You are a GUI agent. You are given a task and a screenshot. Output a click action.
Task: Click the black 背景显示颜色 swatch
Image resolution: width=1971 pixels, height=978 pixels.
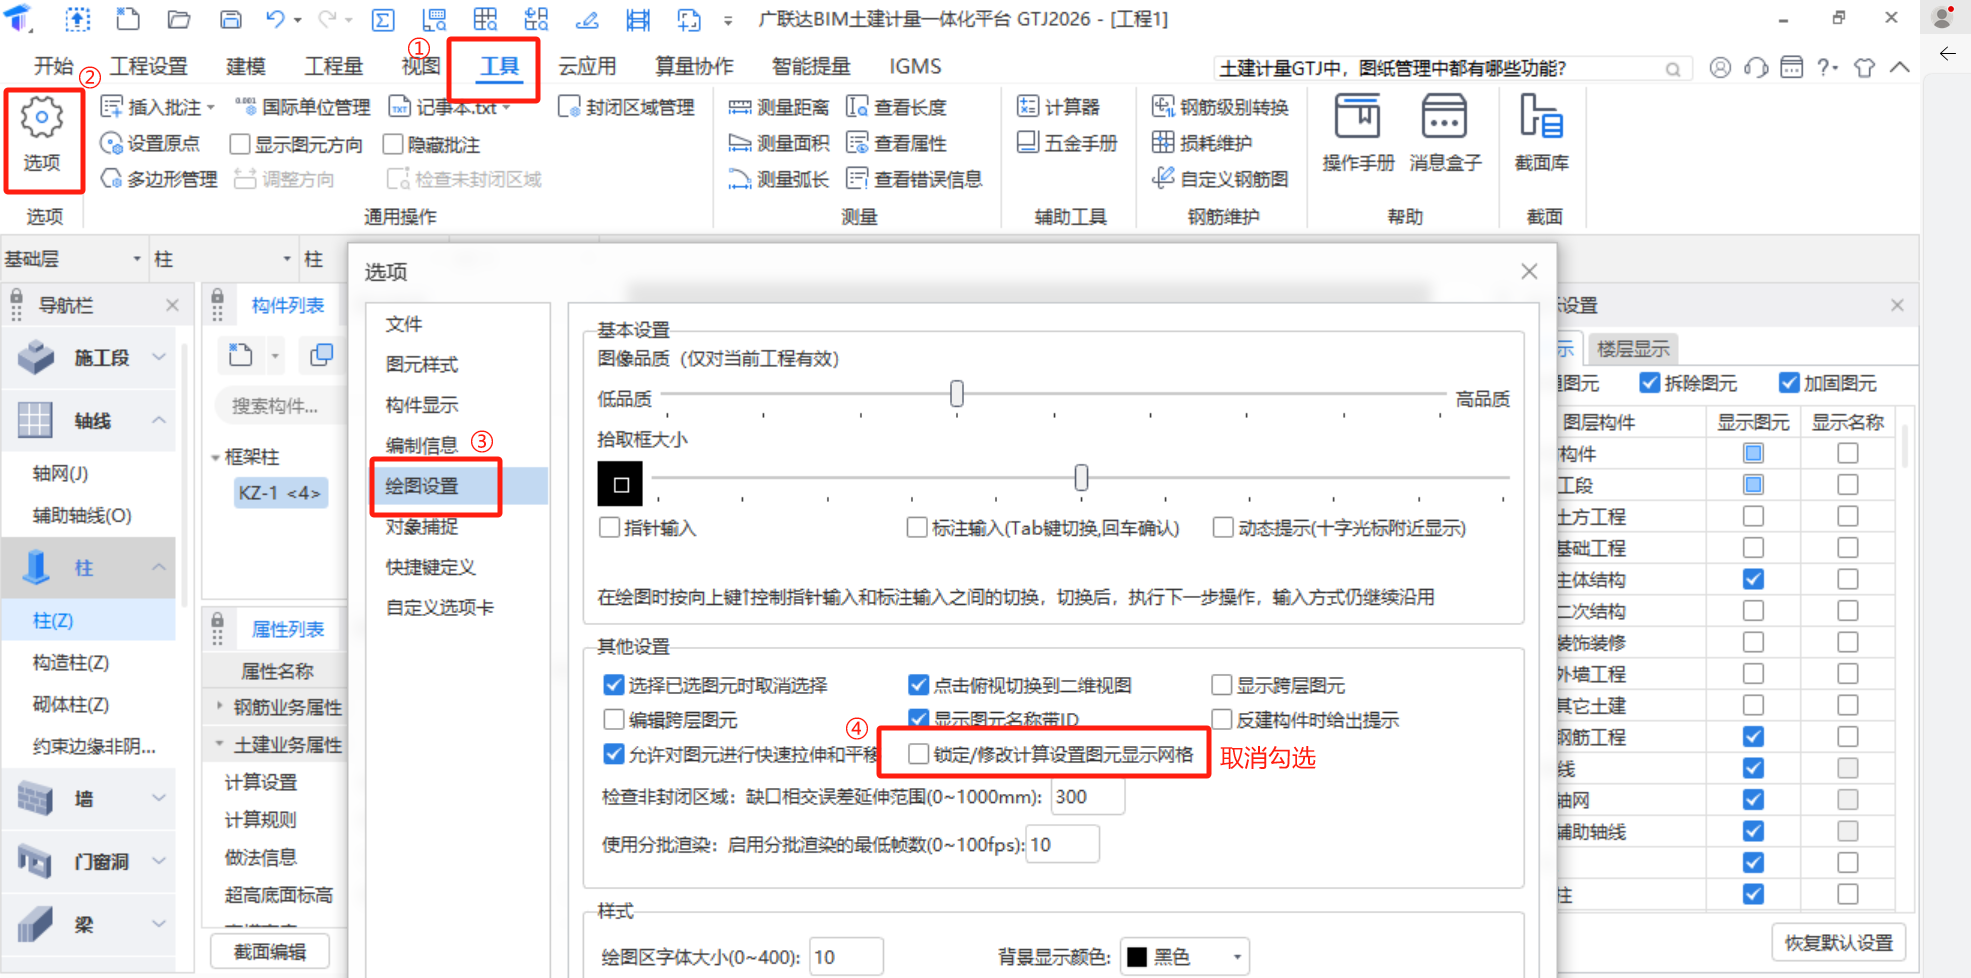tap(1137, 957)
